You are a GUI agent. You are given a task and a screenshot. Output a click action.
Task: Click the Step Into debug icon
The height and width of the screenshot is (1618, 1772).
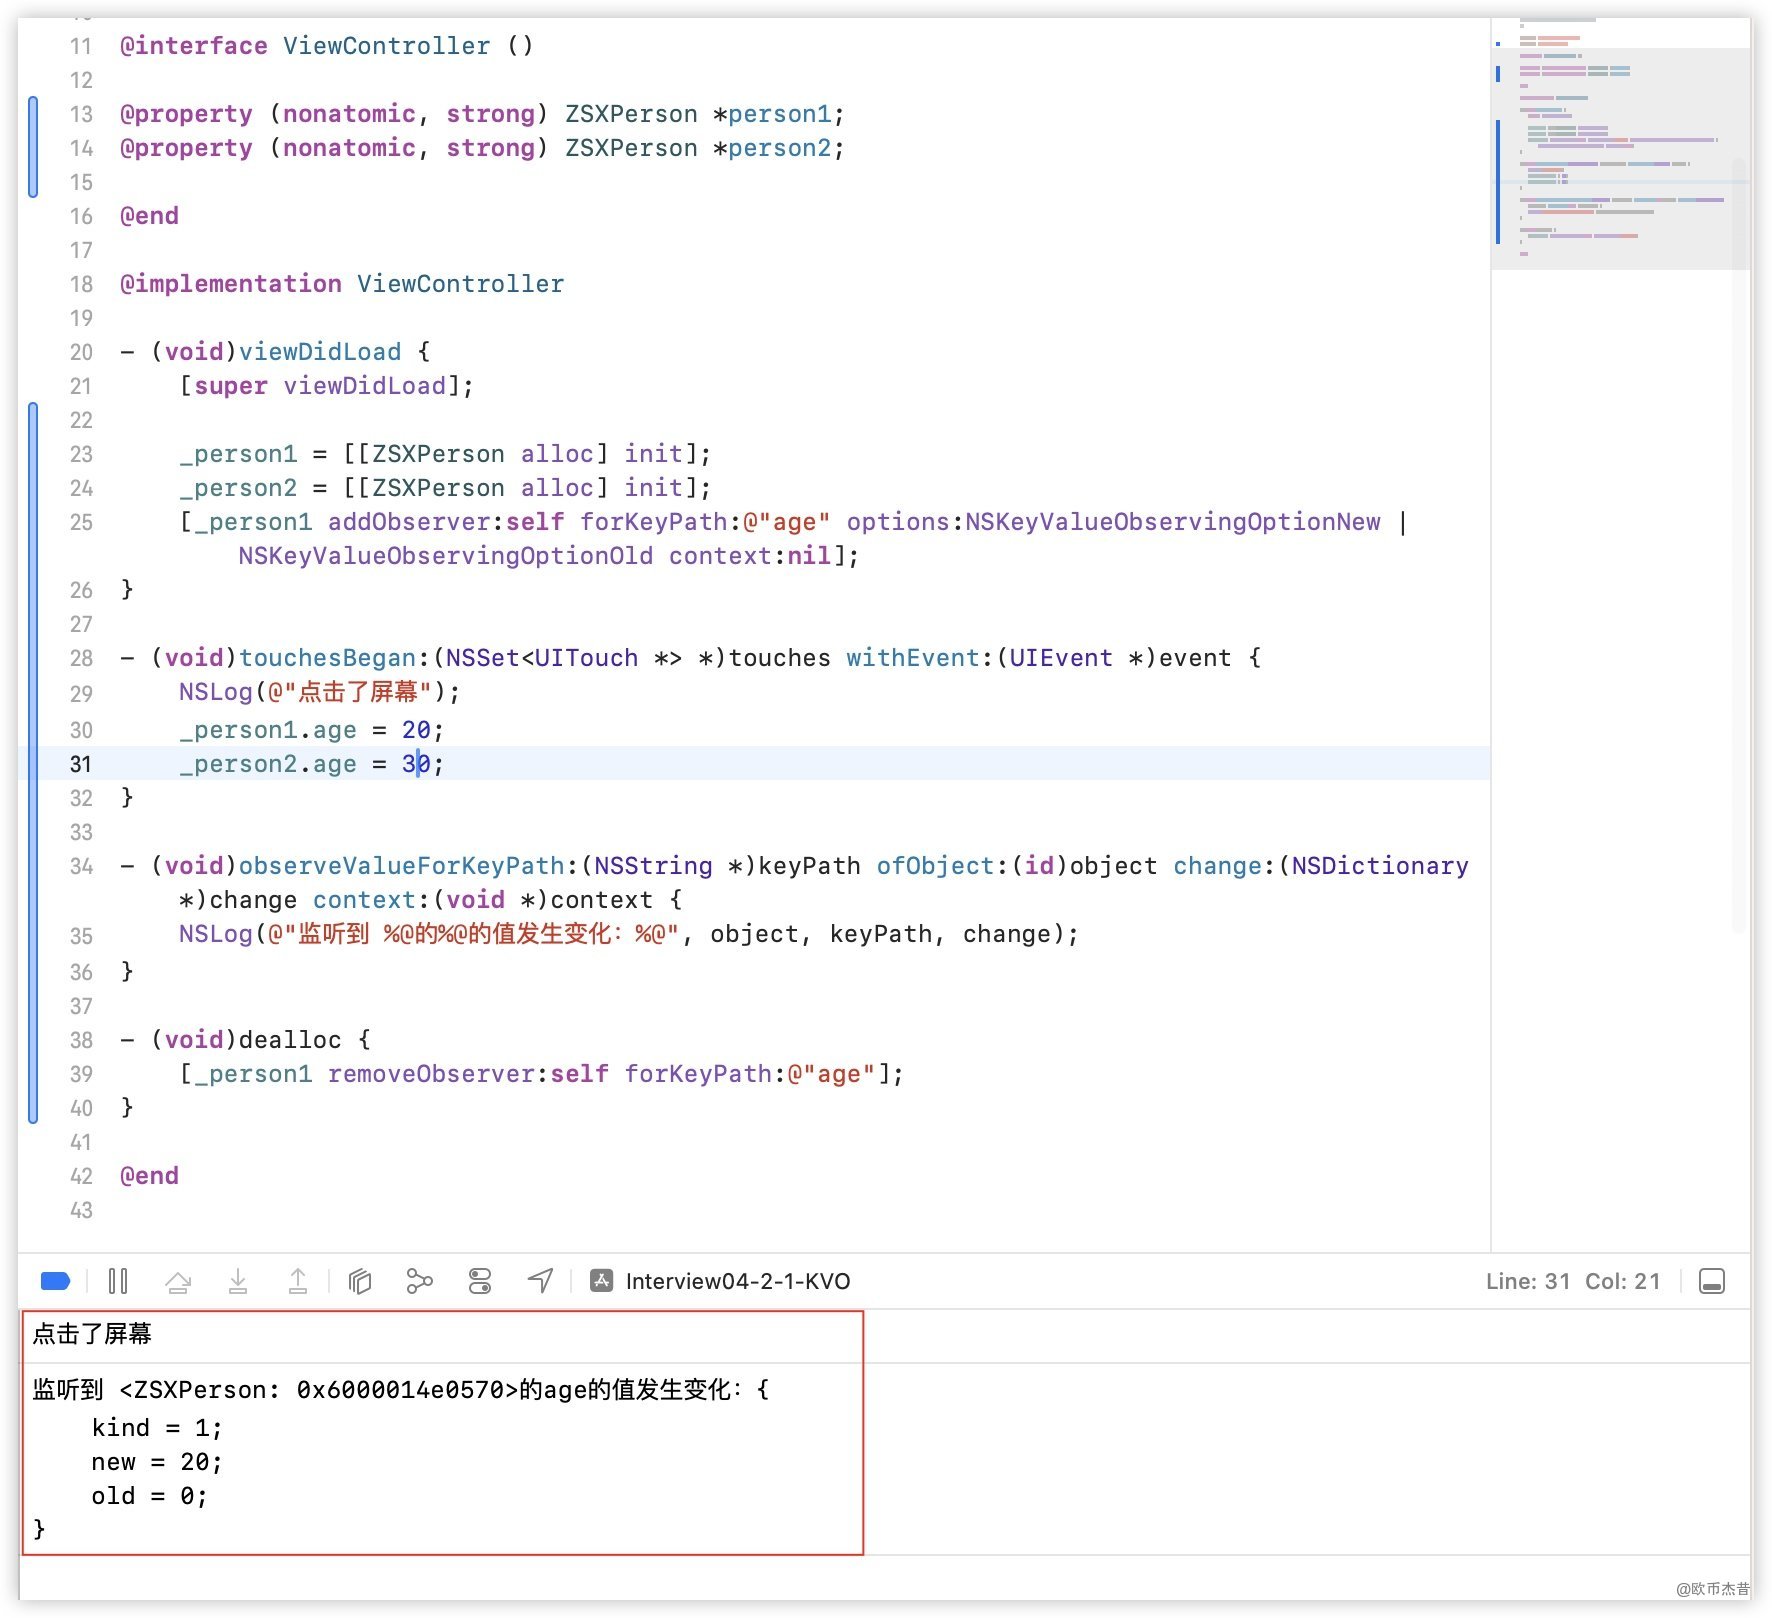point(238,1281)
